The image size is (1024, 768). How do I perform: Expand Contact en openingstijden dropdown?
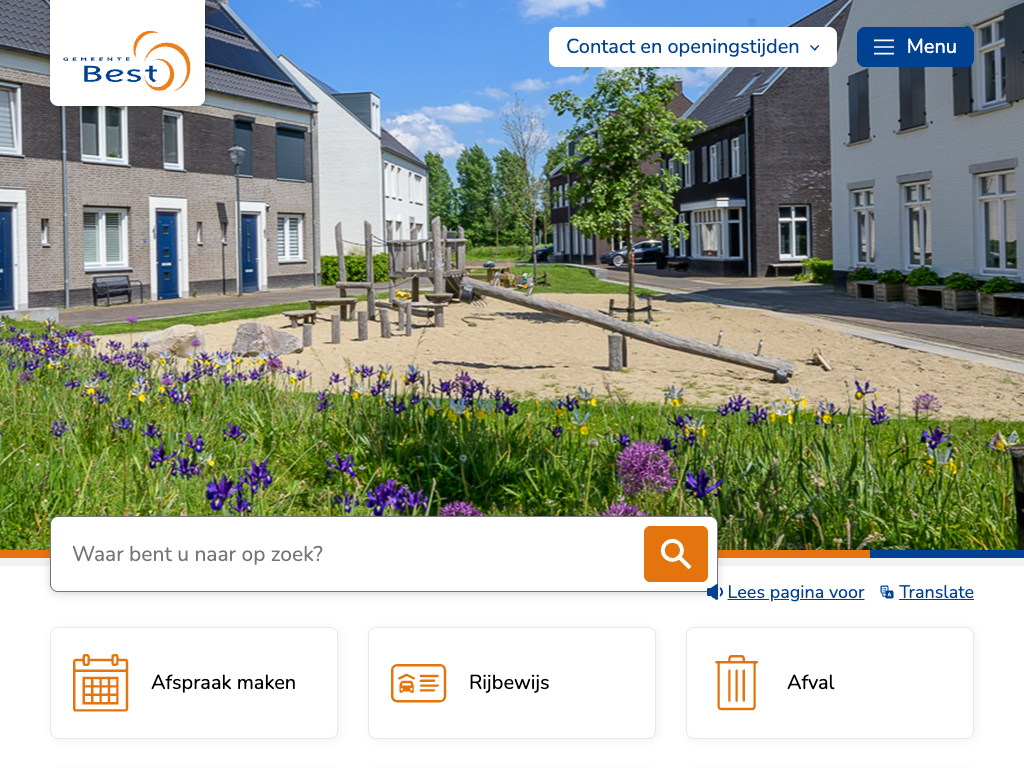[692, 47]
